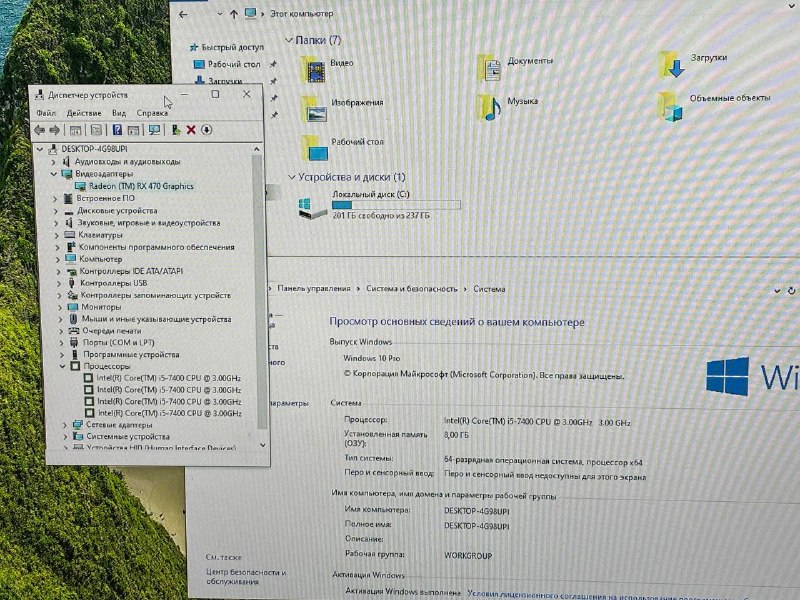
Task: Click Explorer back navigation arrow
Action: point(183,15)
